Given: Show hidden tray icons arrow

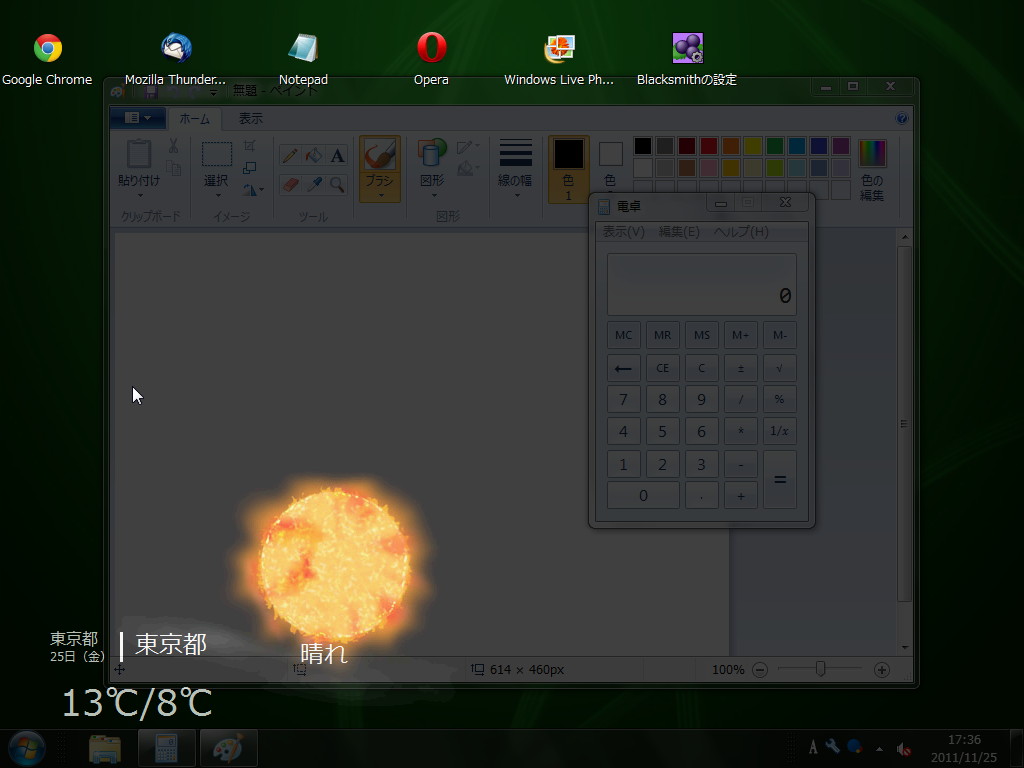Looking at the screenshot, I should (880, 748).
